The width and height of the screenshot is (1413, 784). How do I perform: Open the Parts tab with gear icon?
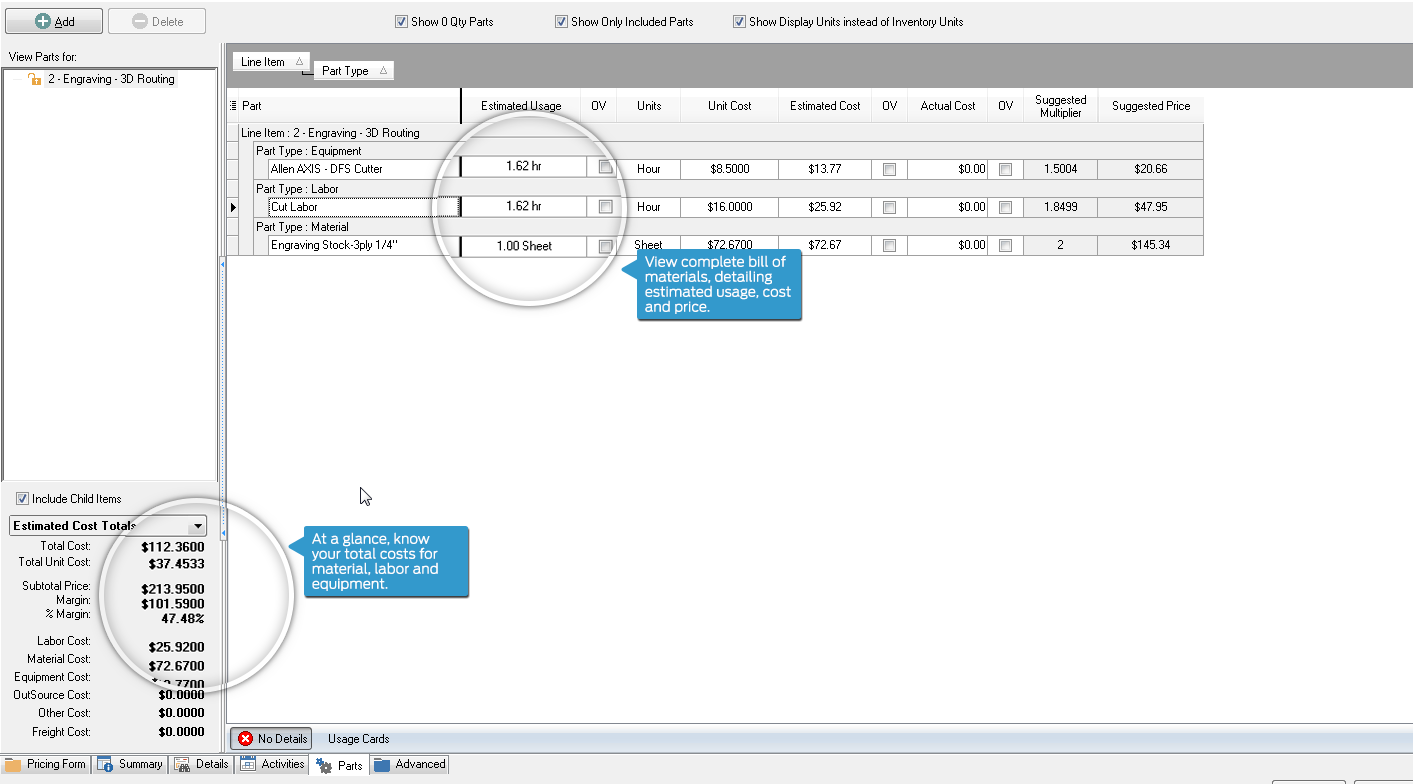click(x=339, y=765)
